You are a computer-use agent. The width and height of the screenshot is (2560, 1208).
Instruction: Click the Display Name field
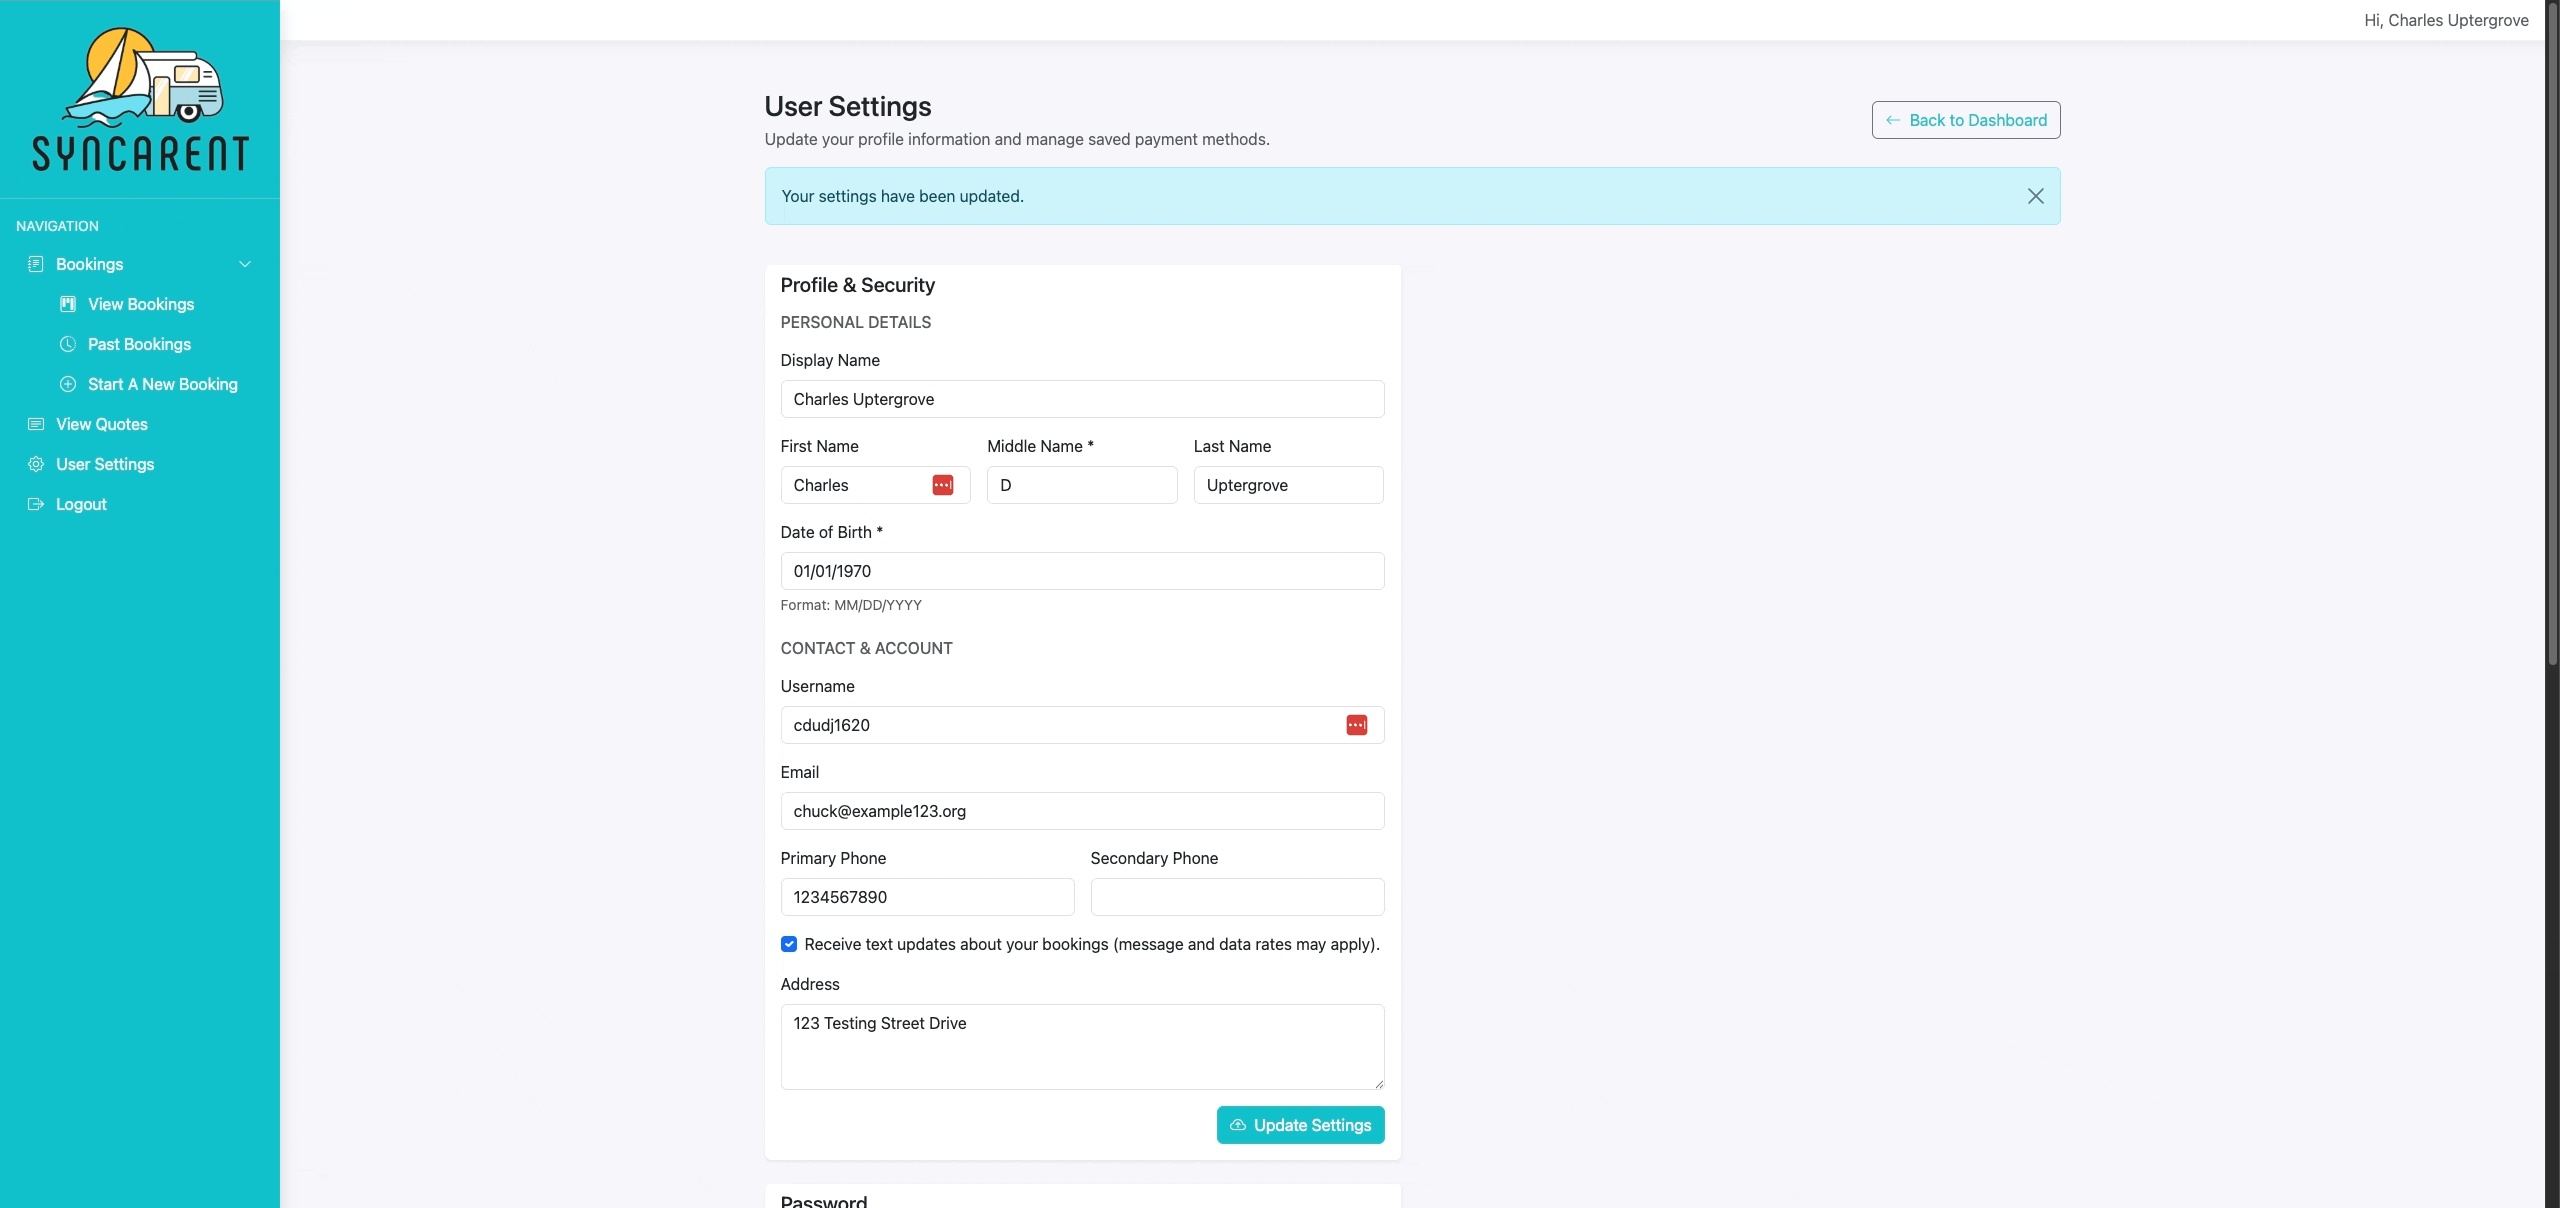click(x=1082, y=399)
